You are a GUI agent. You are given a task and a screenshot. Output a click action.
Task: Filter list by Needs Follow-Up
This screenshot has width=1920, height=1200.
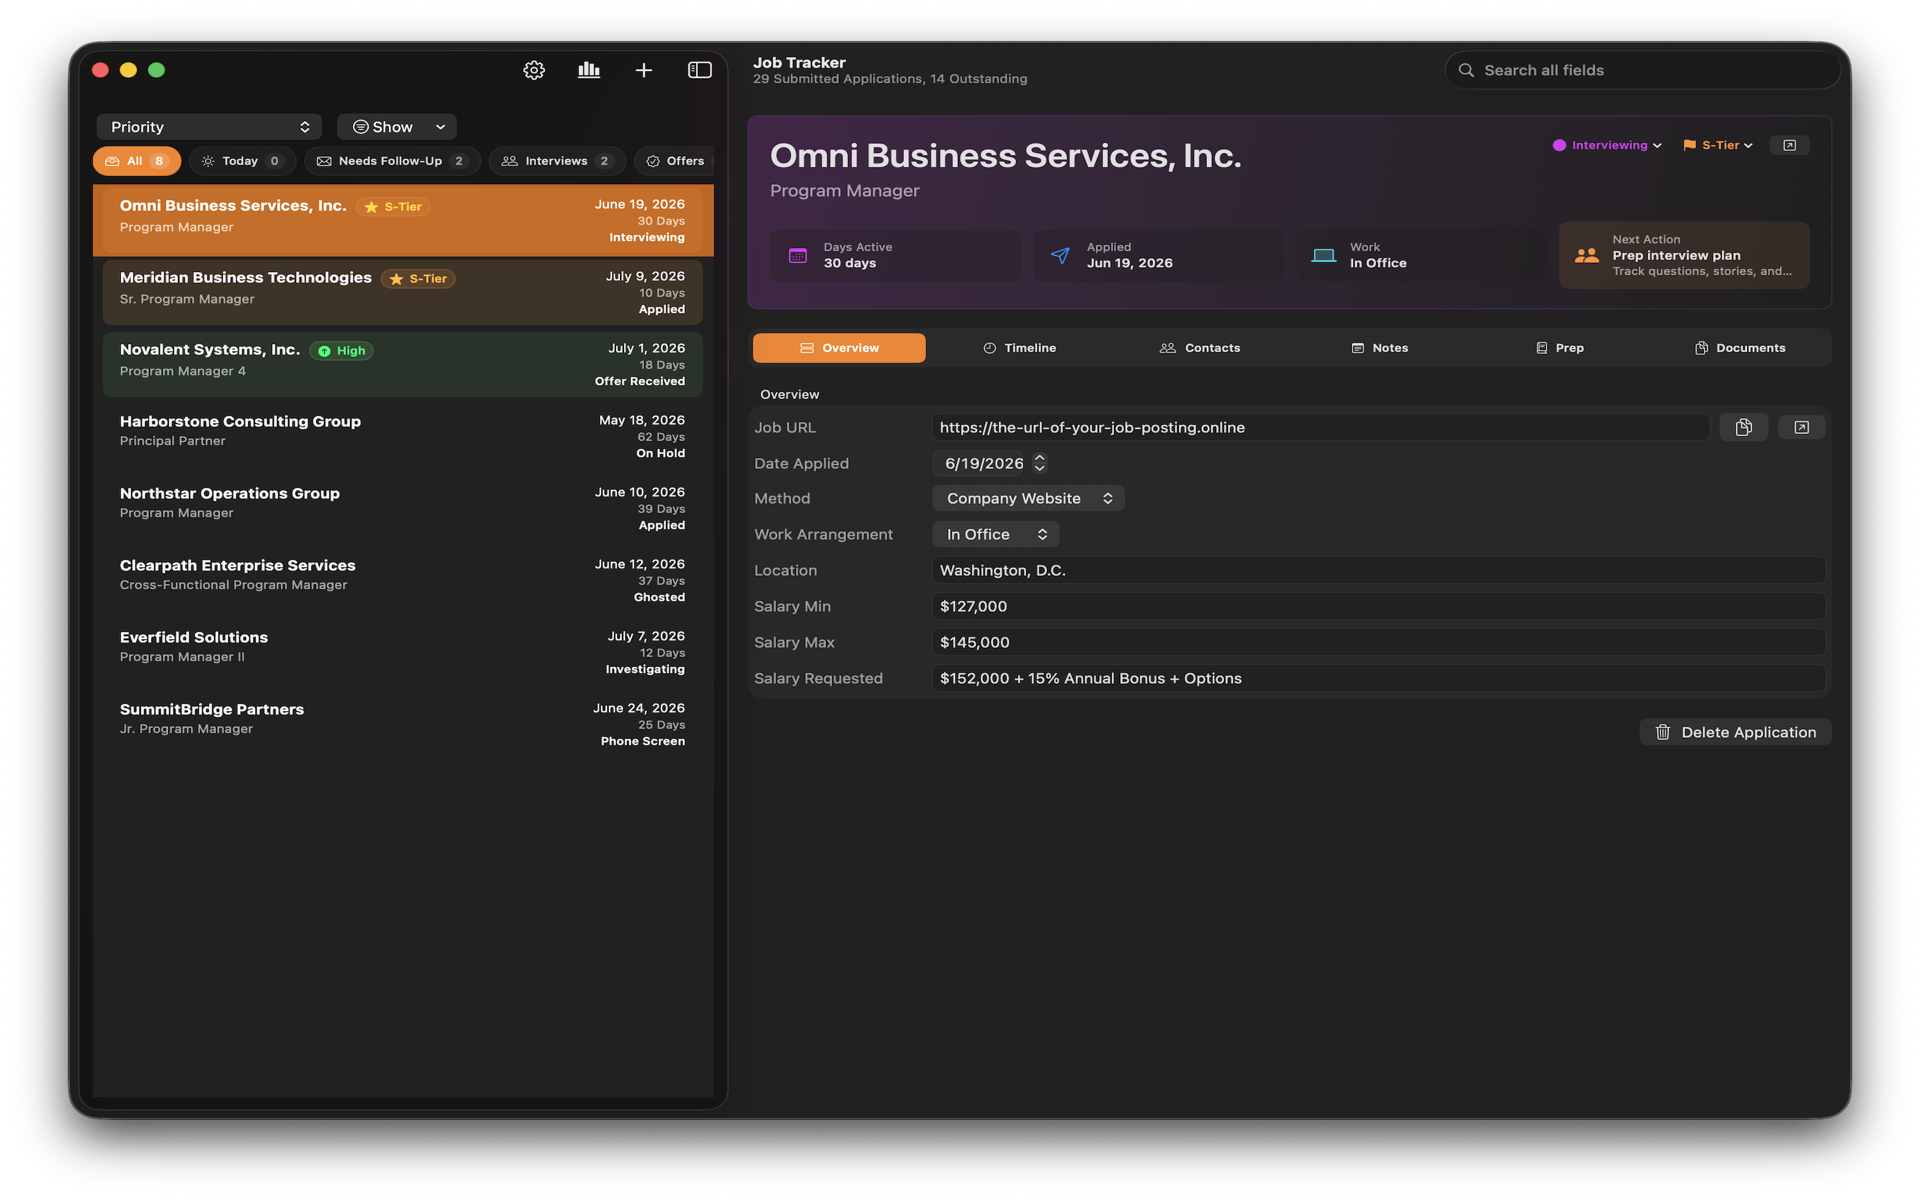392,161
